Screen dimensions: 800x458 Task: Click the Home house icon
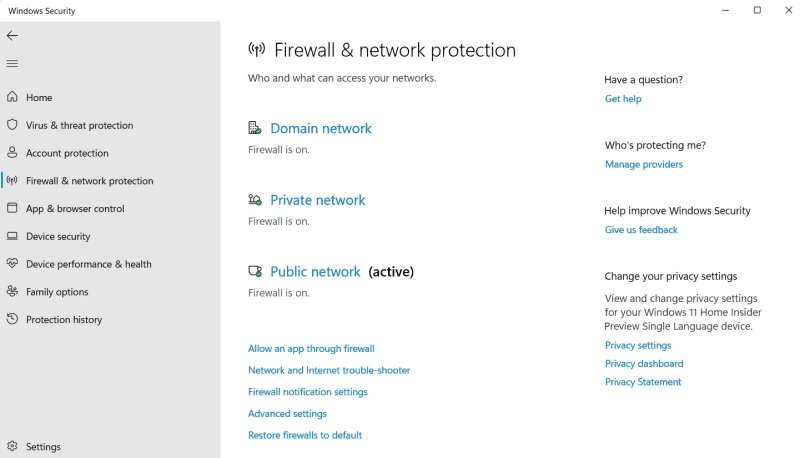click(x=12, y=97)
